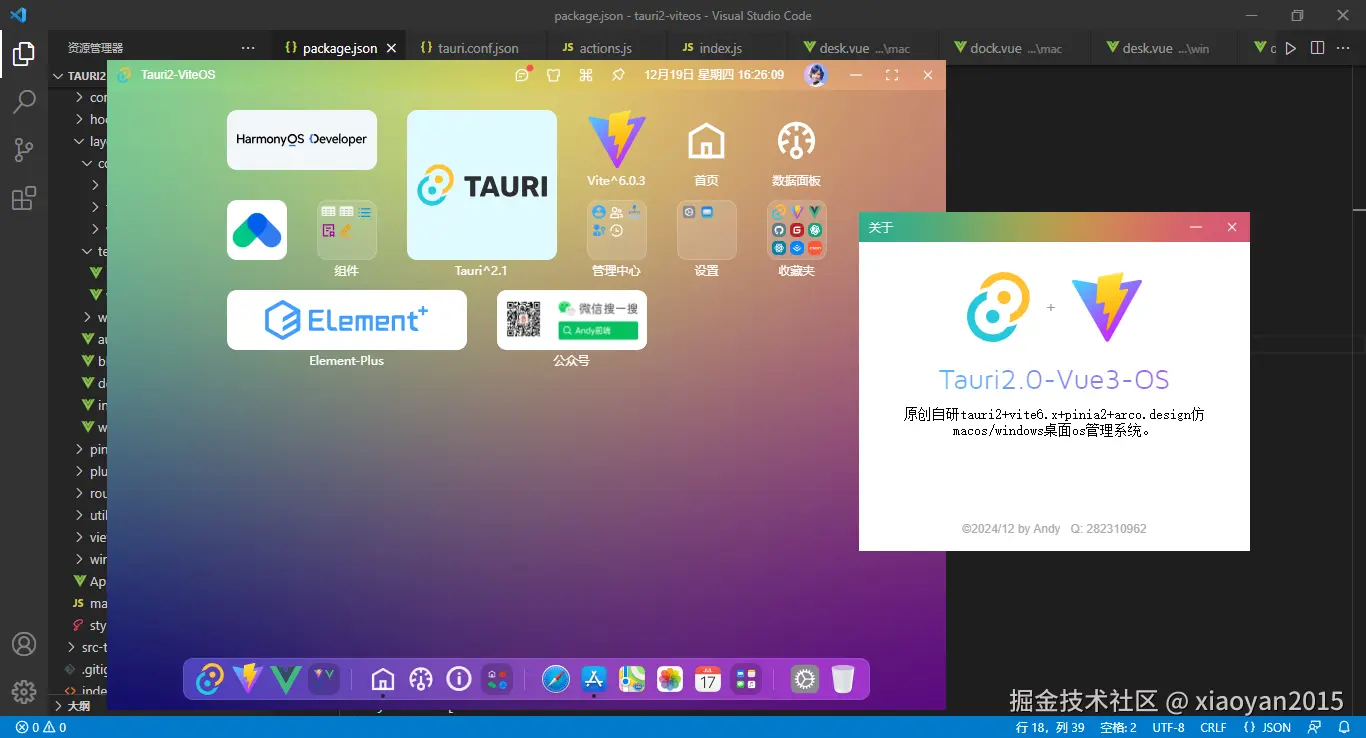Screen dimensions: 1366x738
Task: Click the UTF-8 encoding in the status bar
Action: pos(1168,728)
